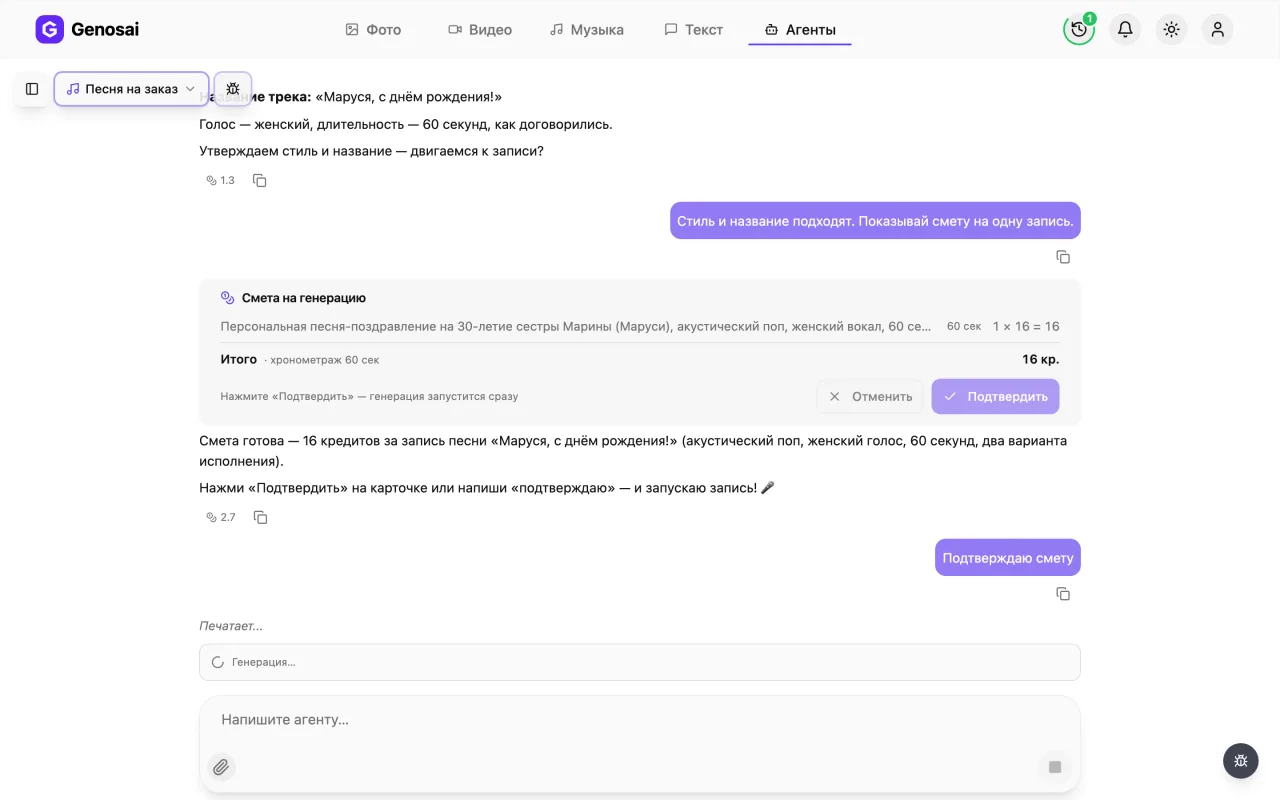The image size is (1280, 800).
Task: Open generation history clock icon
Action: coord(1079,30)
